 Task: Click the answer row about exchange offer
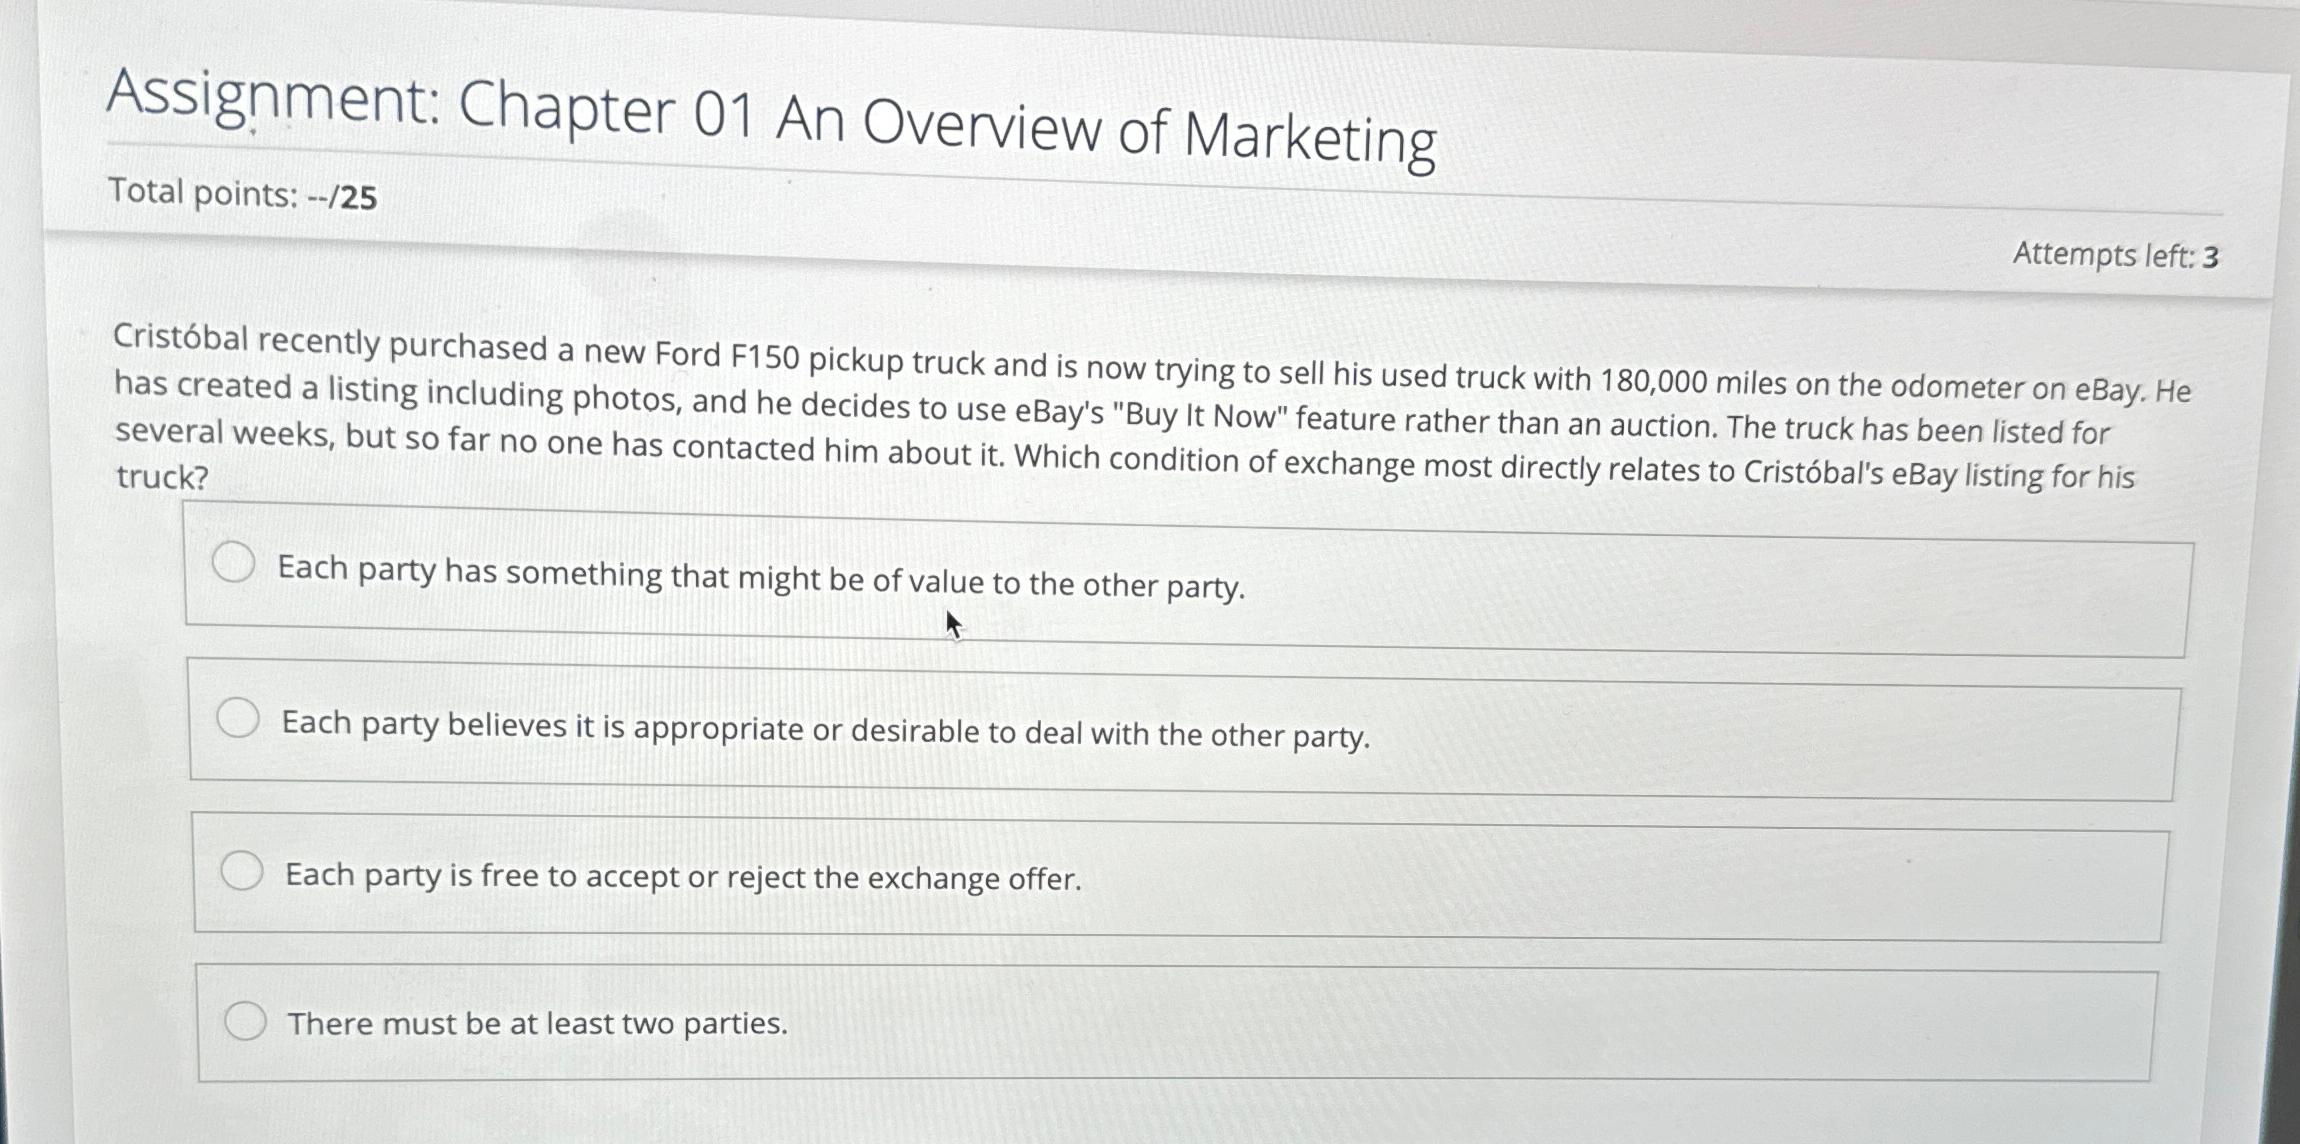click(683, 879)
